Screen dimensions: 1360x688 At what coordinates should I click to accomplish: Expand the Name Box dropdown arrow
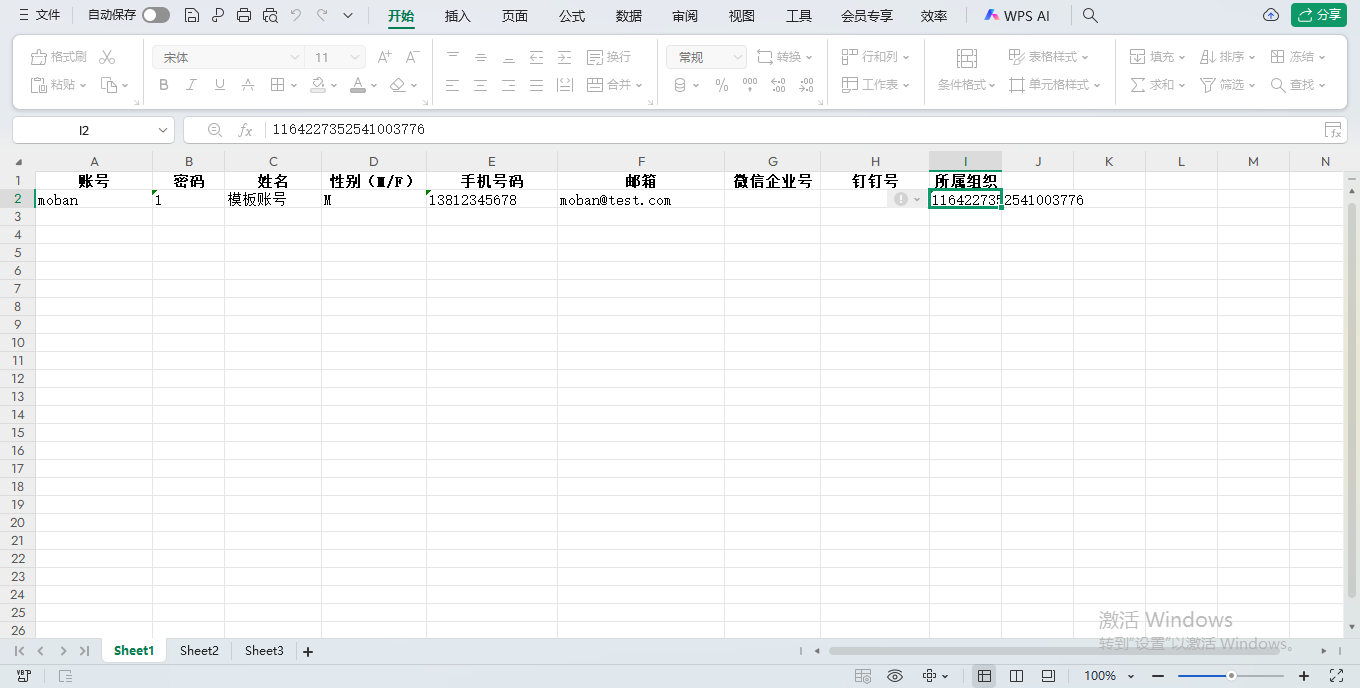[163, 130]
